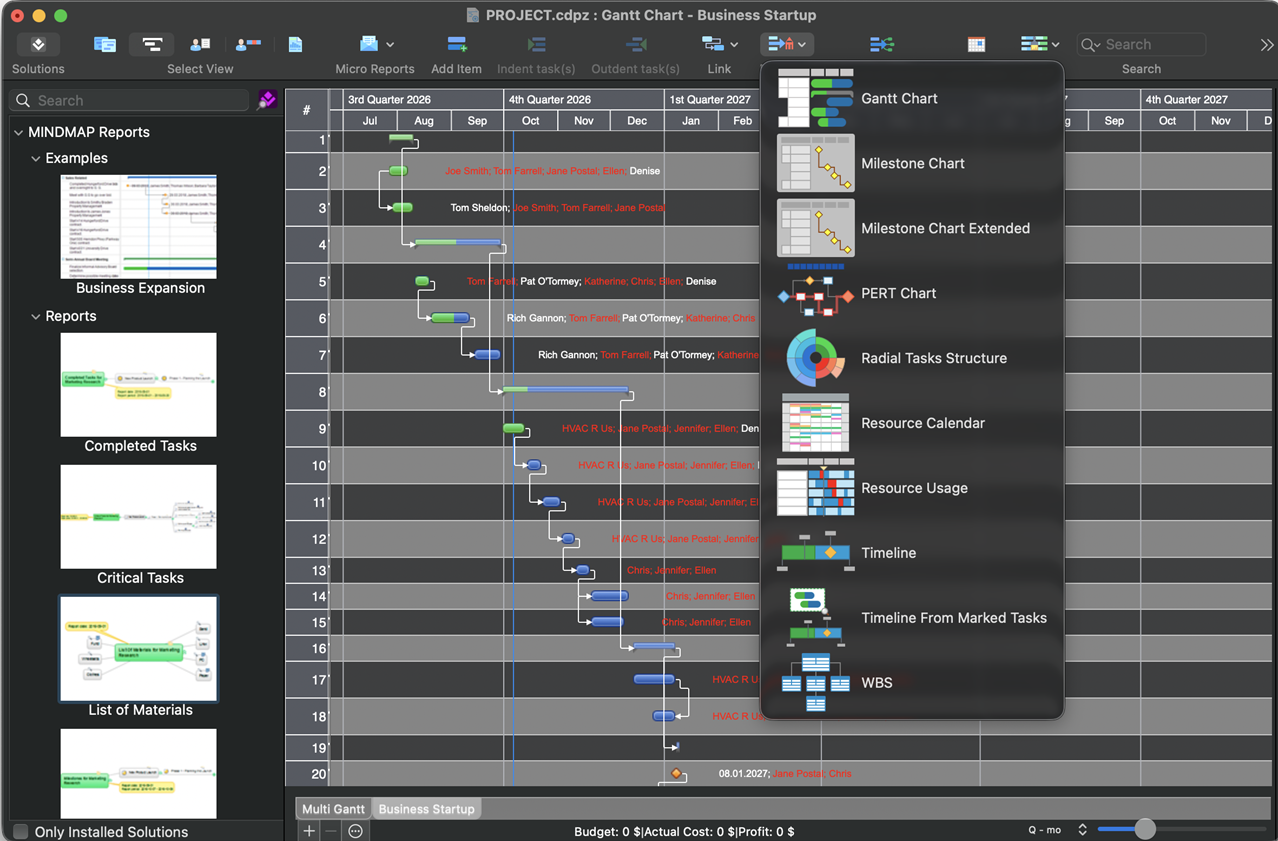Switch to the Gantt chart view icon
This screenshot has width=1278, height=841.
152,44
